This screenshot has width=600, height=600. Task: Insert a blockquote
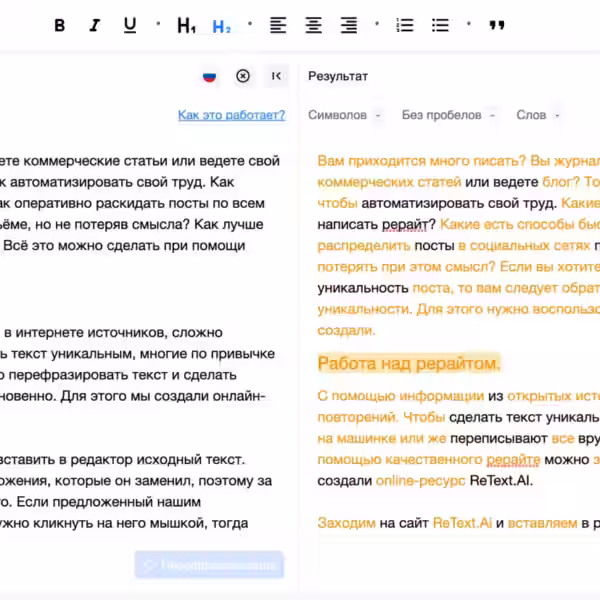pyautogui.click(x=497, y=26)
